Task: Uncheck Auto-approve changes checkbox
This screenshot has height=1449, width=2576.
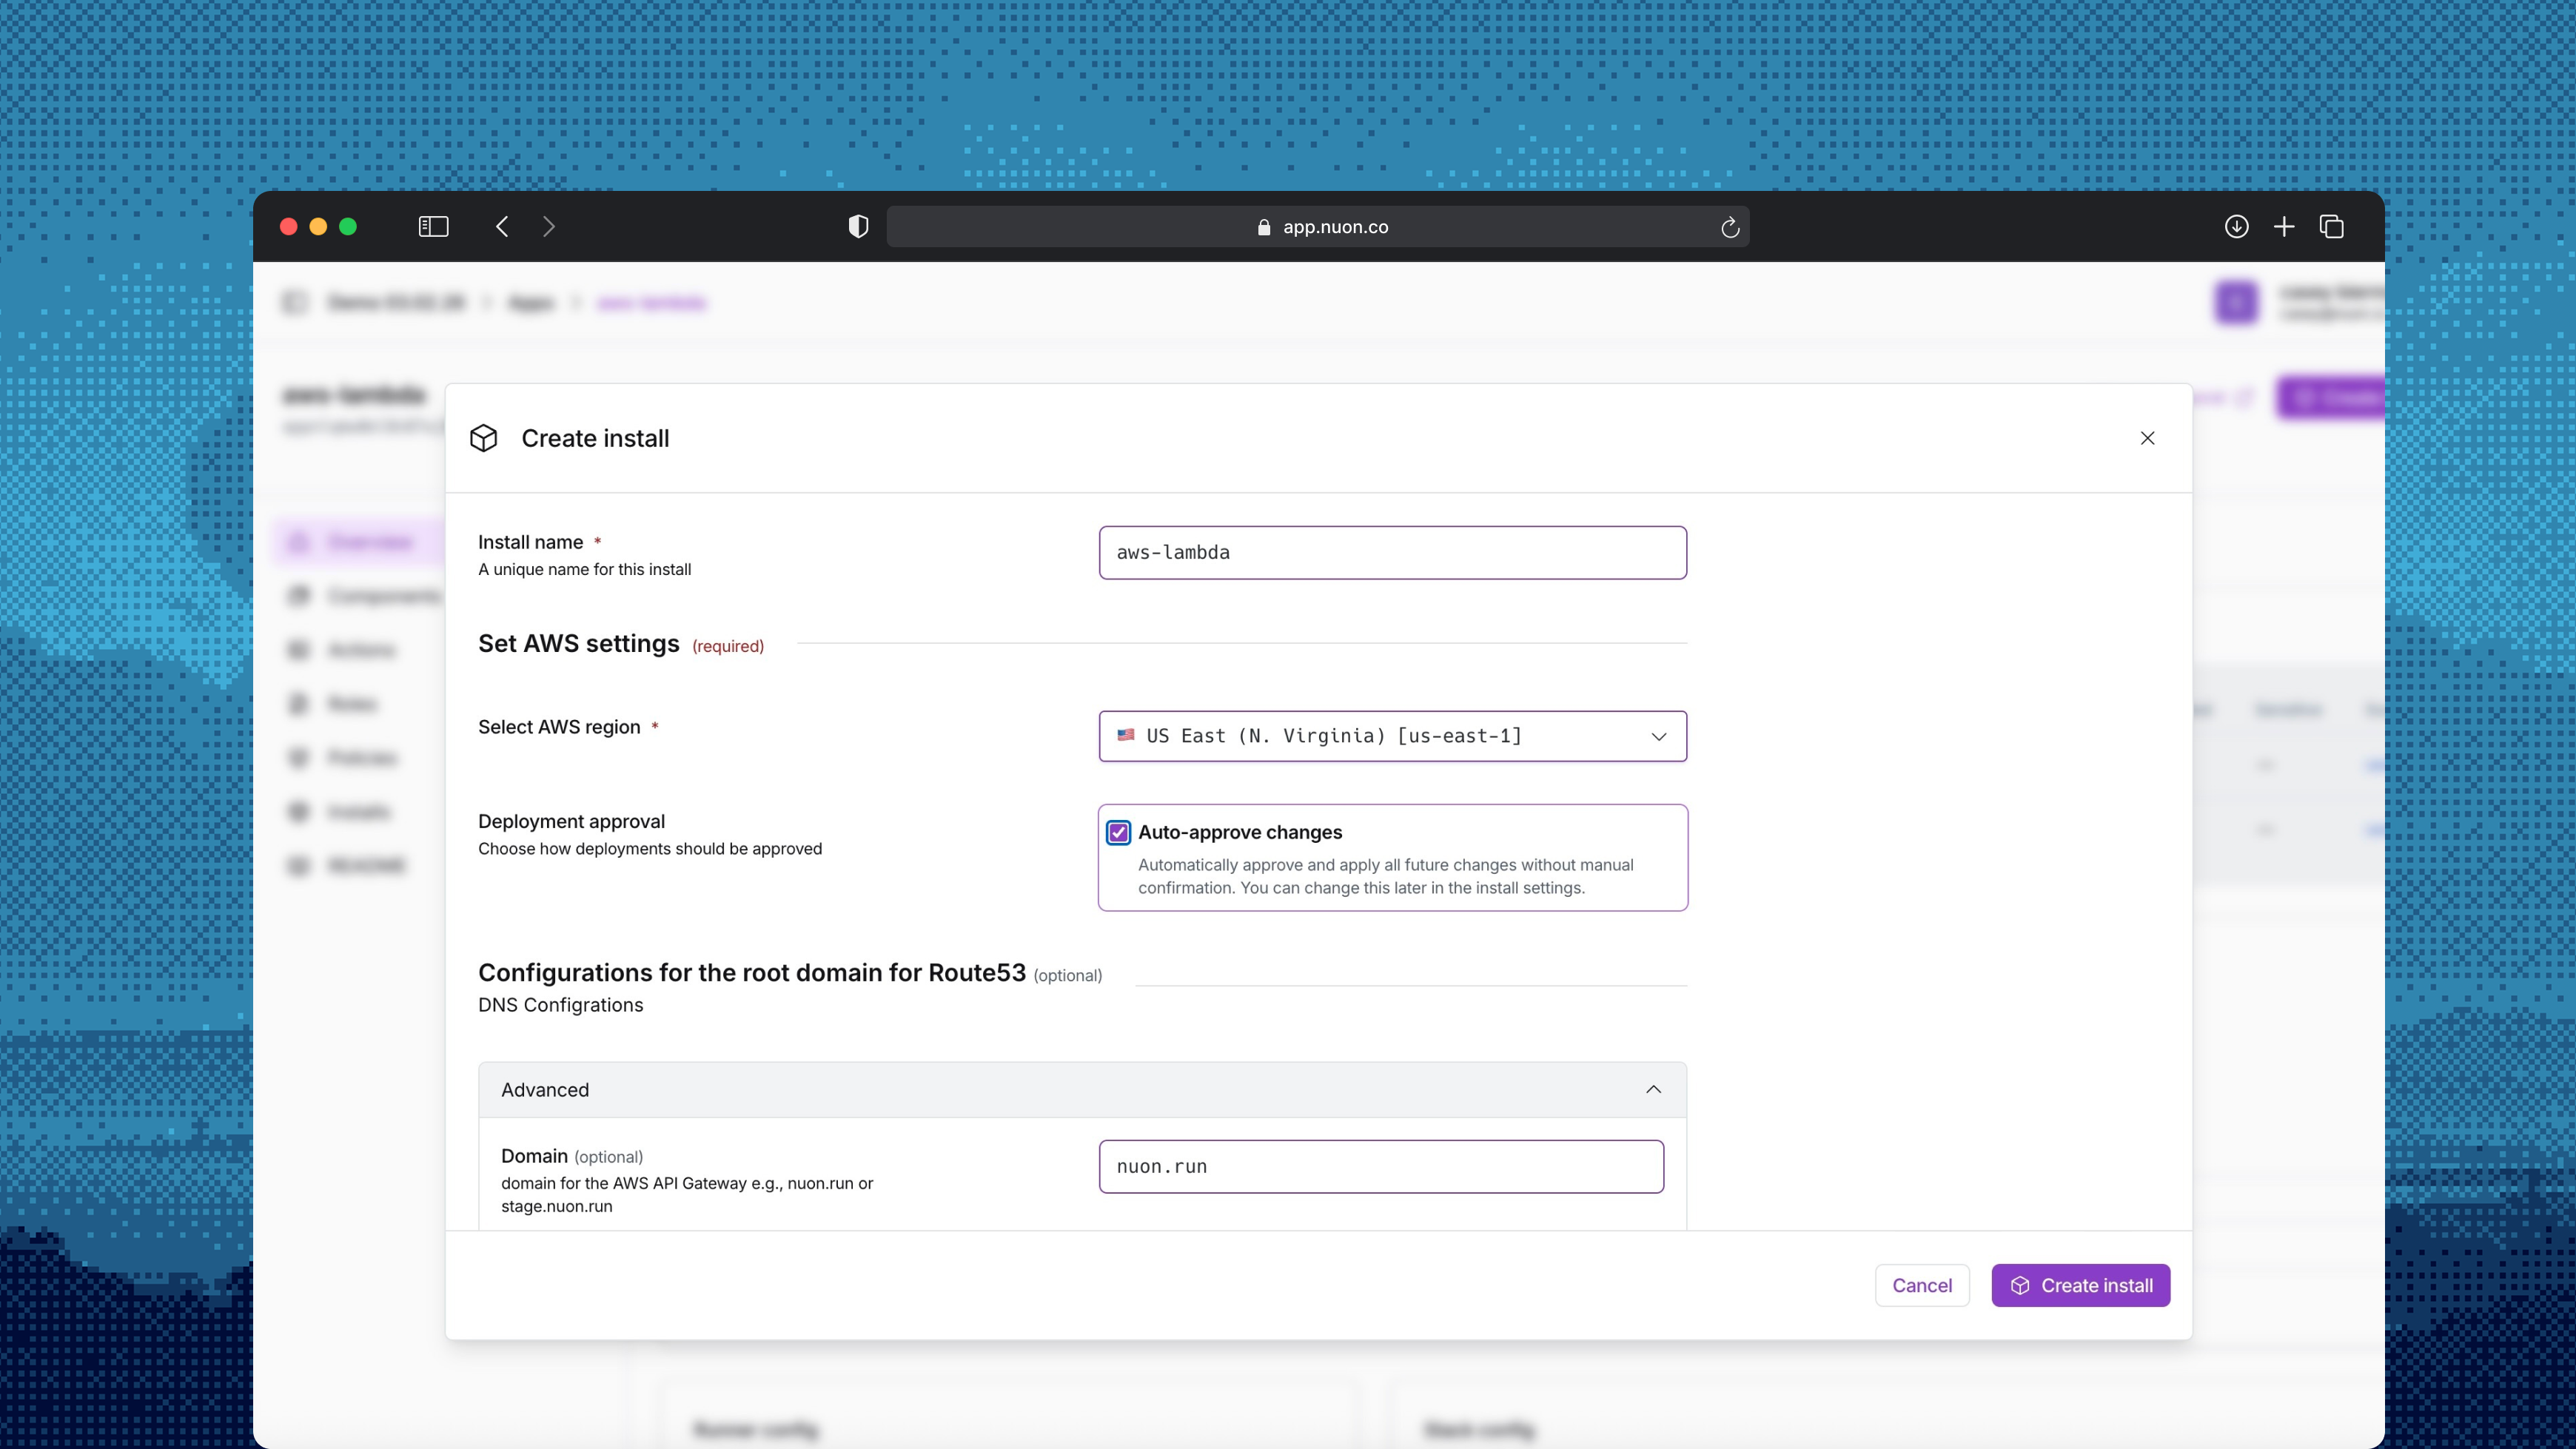Action: pyautogui.click(x=1118, y=832)
